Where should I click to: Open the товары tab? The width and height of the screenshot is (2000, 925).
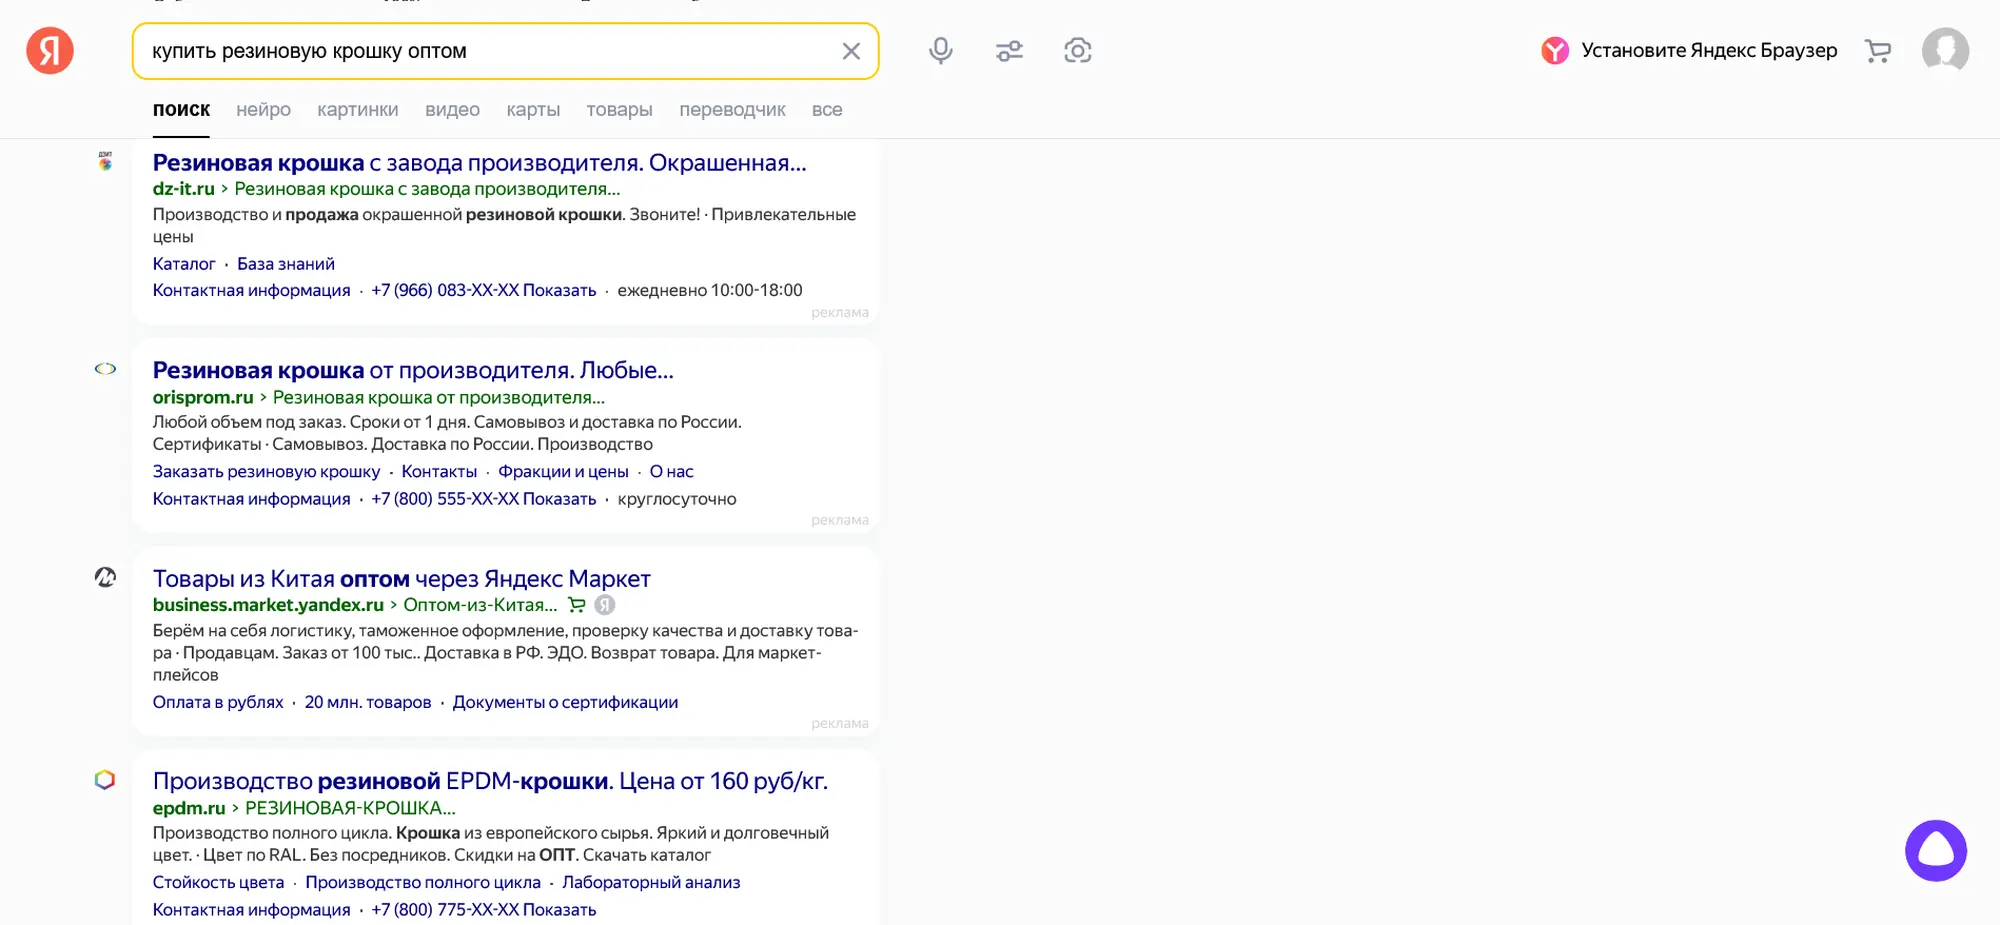619,110
